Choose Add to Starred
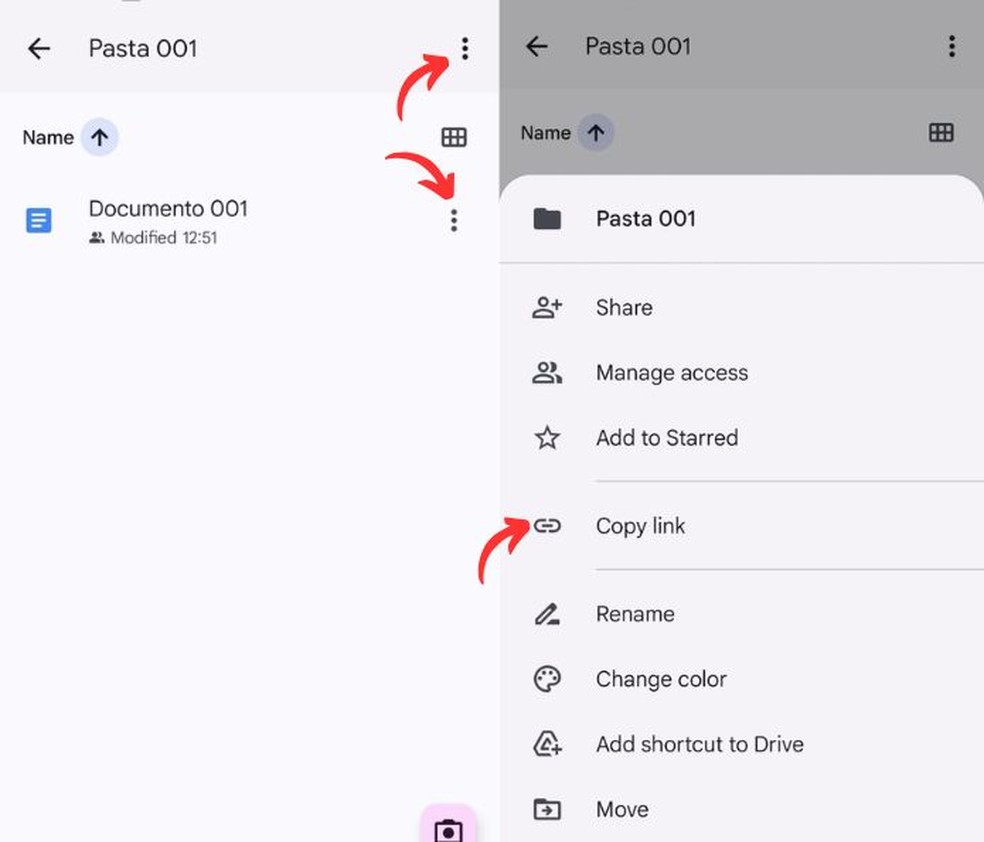Image resolution: width=984 pixels, height=842 pixels. coord(666,438)
